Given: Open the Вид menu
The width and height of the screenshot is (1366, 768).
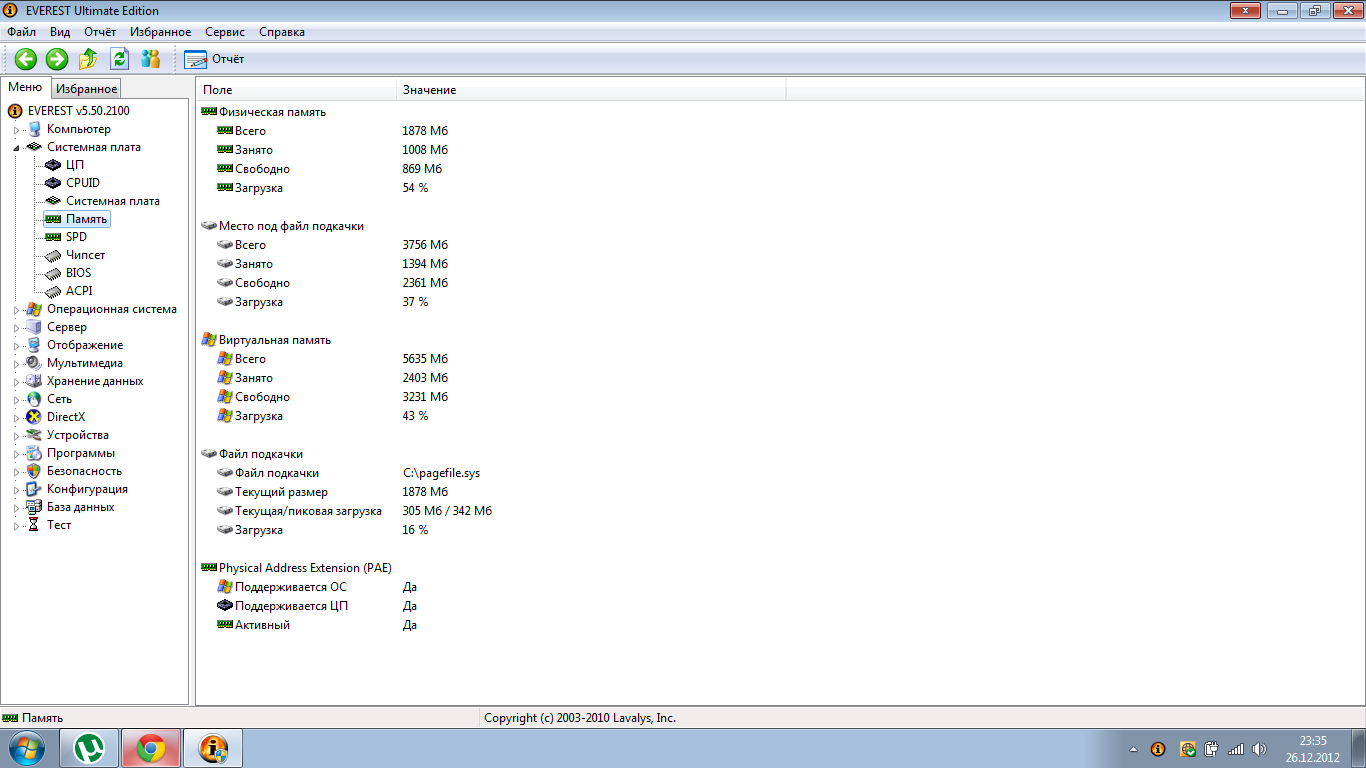Looking at the screenshot, I should 60,32.
